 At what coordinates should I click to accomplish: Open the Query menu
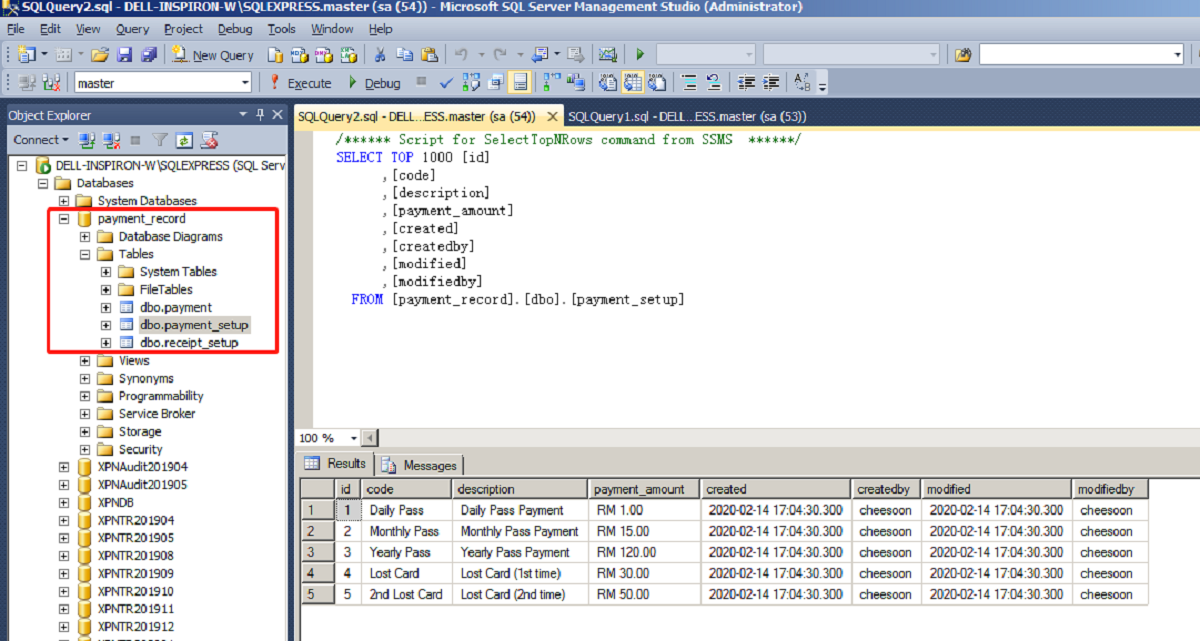pyautogui.click(x=132, y=29)
